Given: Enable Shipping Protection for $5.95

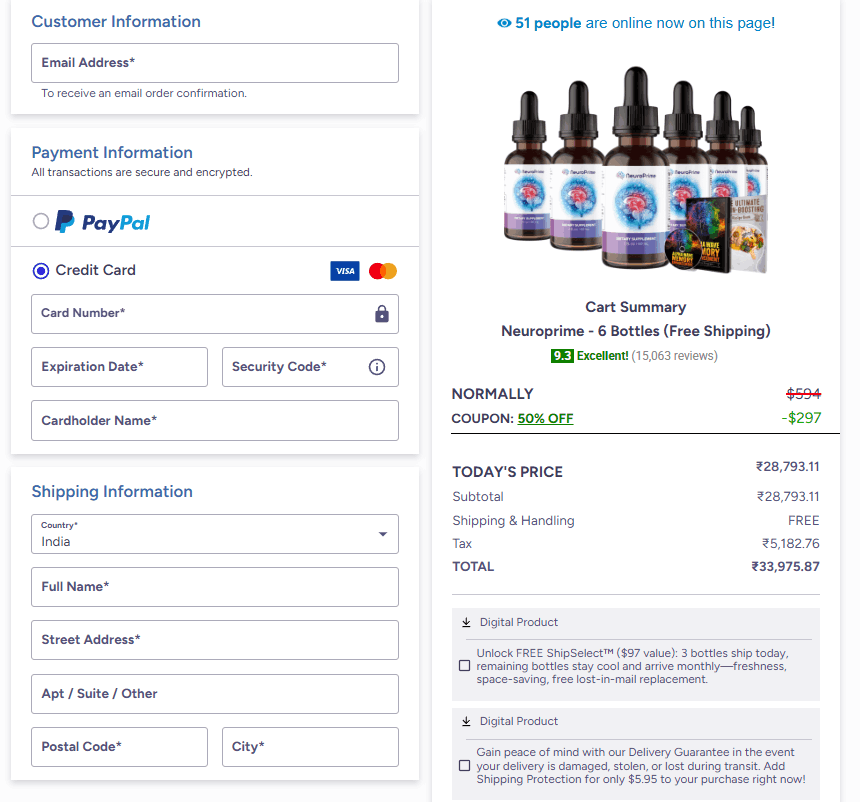Looking at the screenshot, I should coord(464,765).
